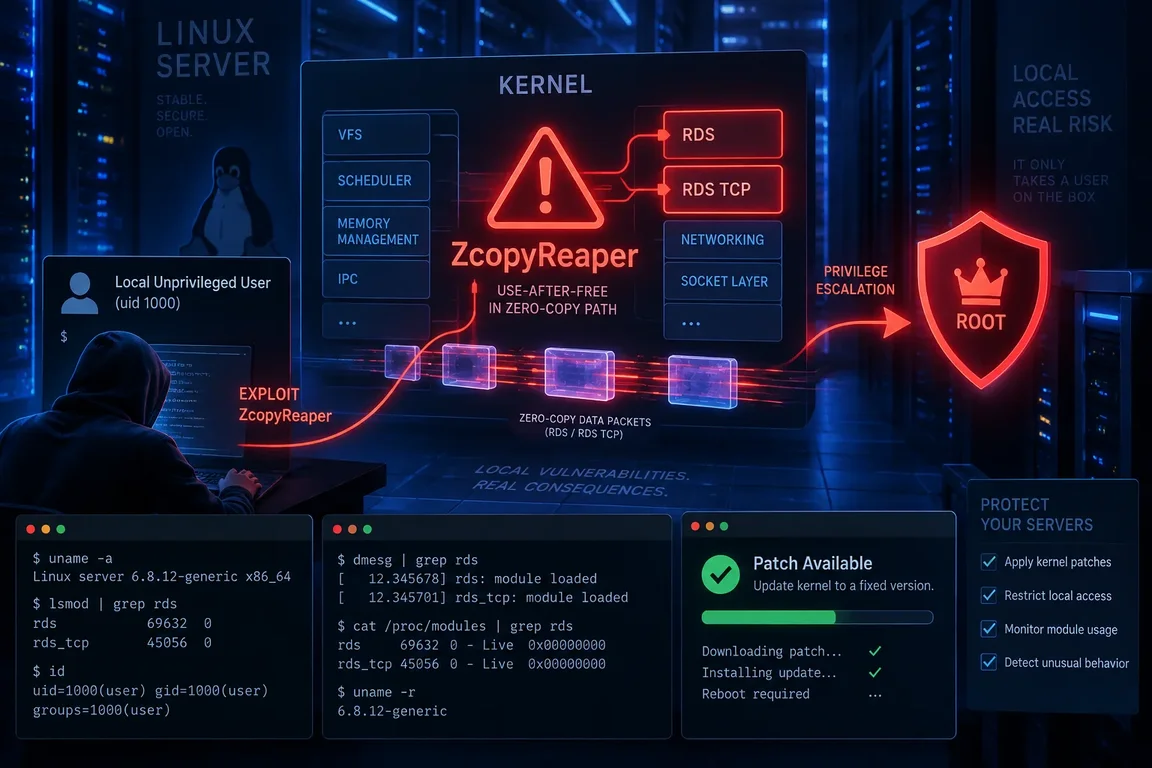Click the Tux penguin on the Linux Server banner
The image size is (1152, 768).
pyautogui.click(x=226, y=200)
